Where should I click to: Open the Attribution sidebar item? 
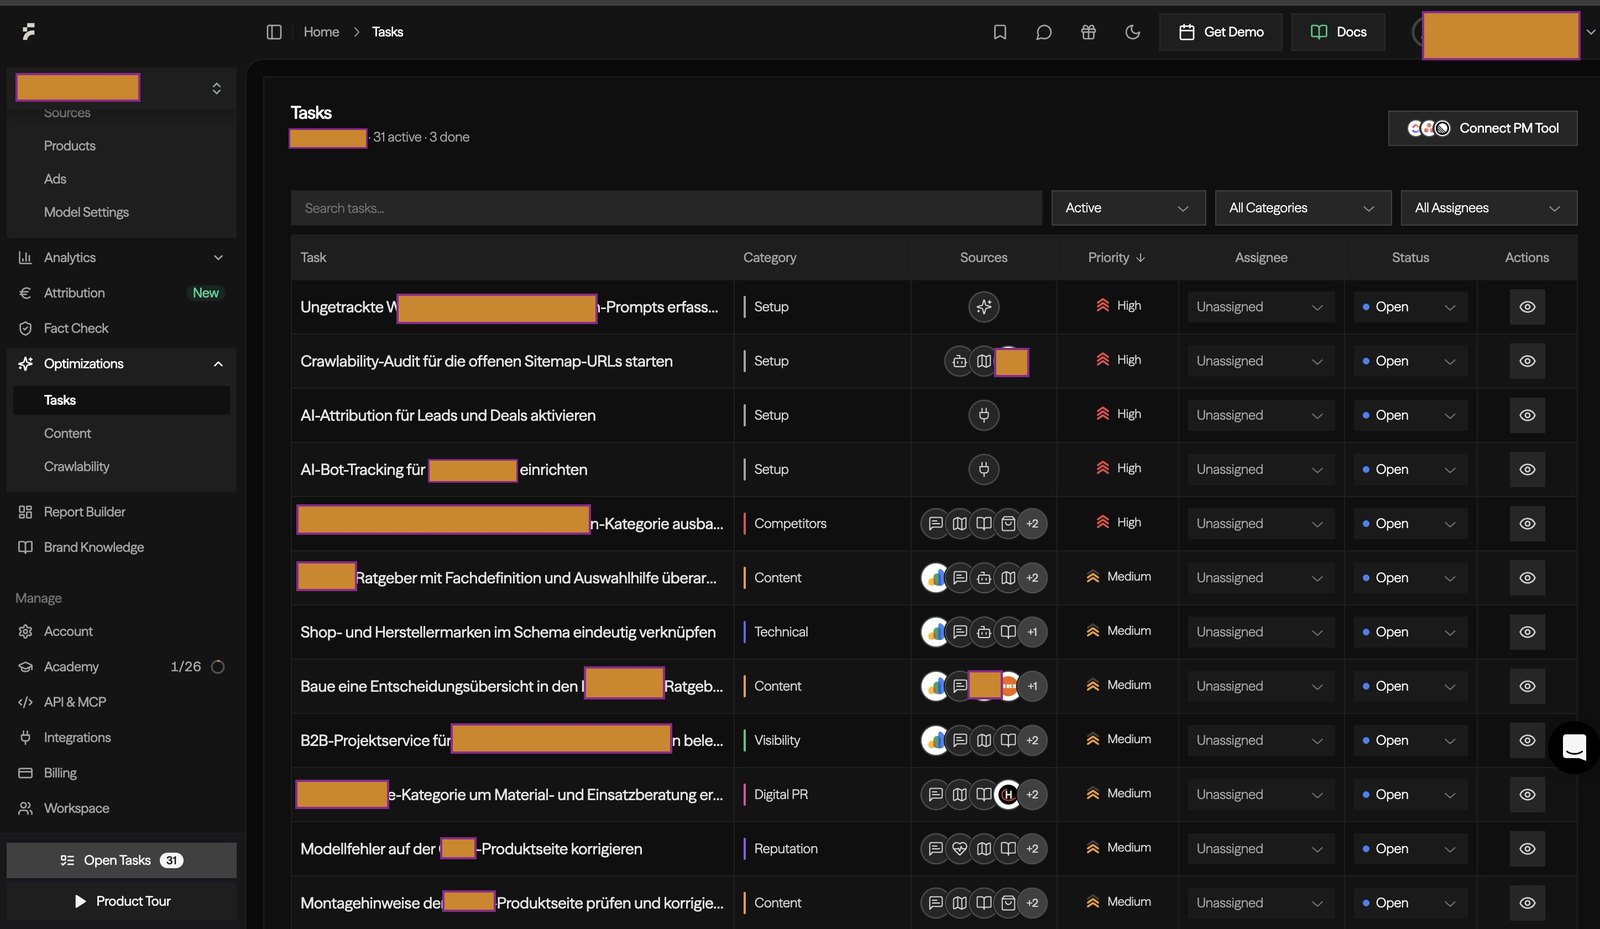coord(74,293)
